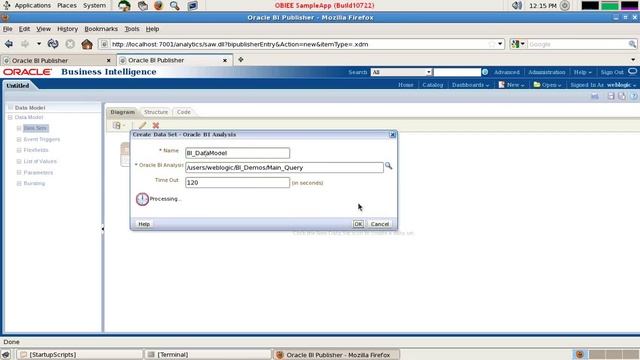Image resolution: width=640 pixels, height=360 pixels.
Task: Open the Edit menu
Action: point(24,29)
